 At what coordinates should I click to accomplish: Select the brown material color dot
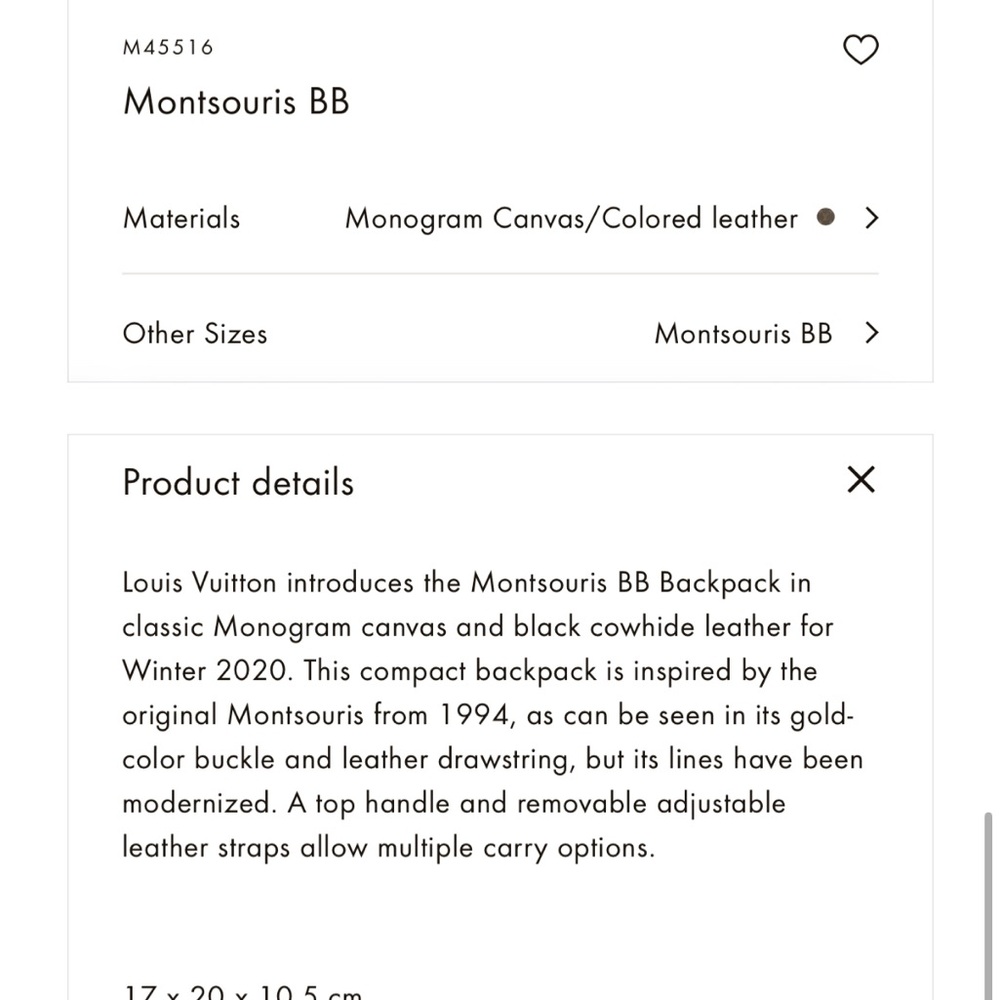(825, 218)
